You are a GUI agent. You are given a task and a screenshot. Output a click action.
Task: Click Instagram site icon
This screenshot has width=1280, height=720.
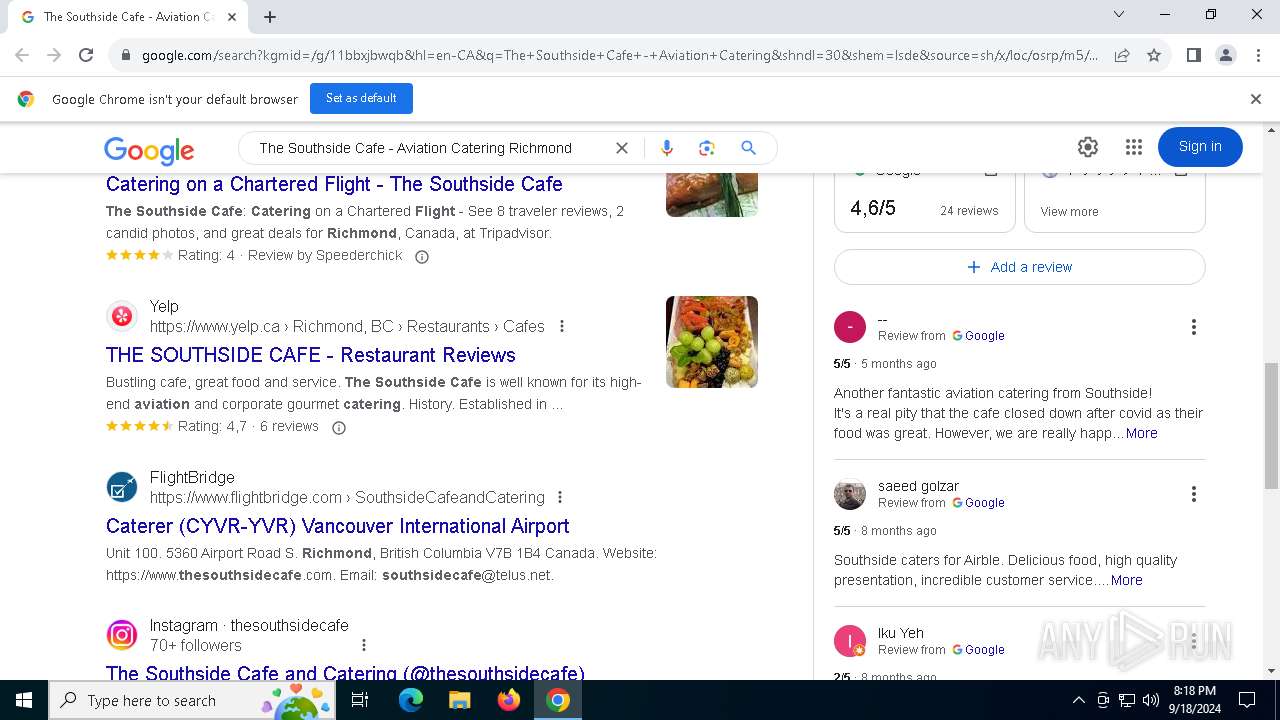pyautogui.click(x=122, y=635)
